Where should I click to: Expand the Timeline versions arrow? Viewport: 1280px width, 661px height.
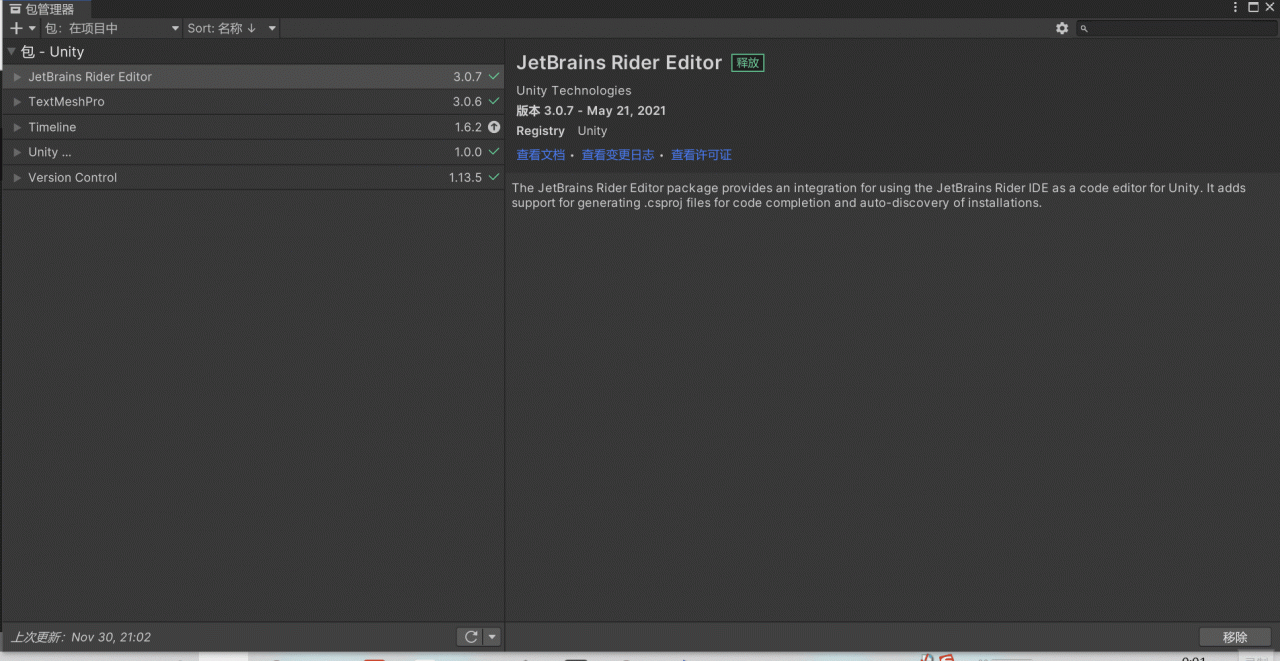coord(17,127)
